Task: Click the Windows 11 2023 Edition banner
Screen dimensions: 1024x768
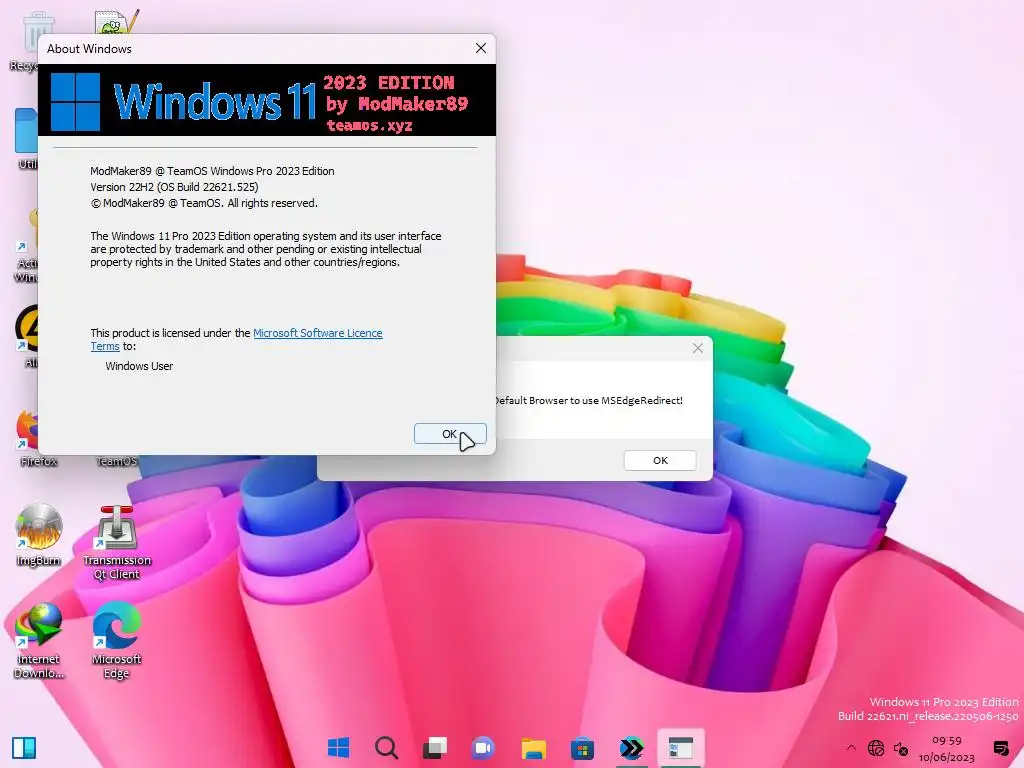Action: (x=267, y=100)
